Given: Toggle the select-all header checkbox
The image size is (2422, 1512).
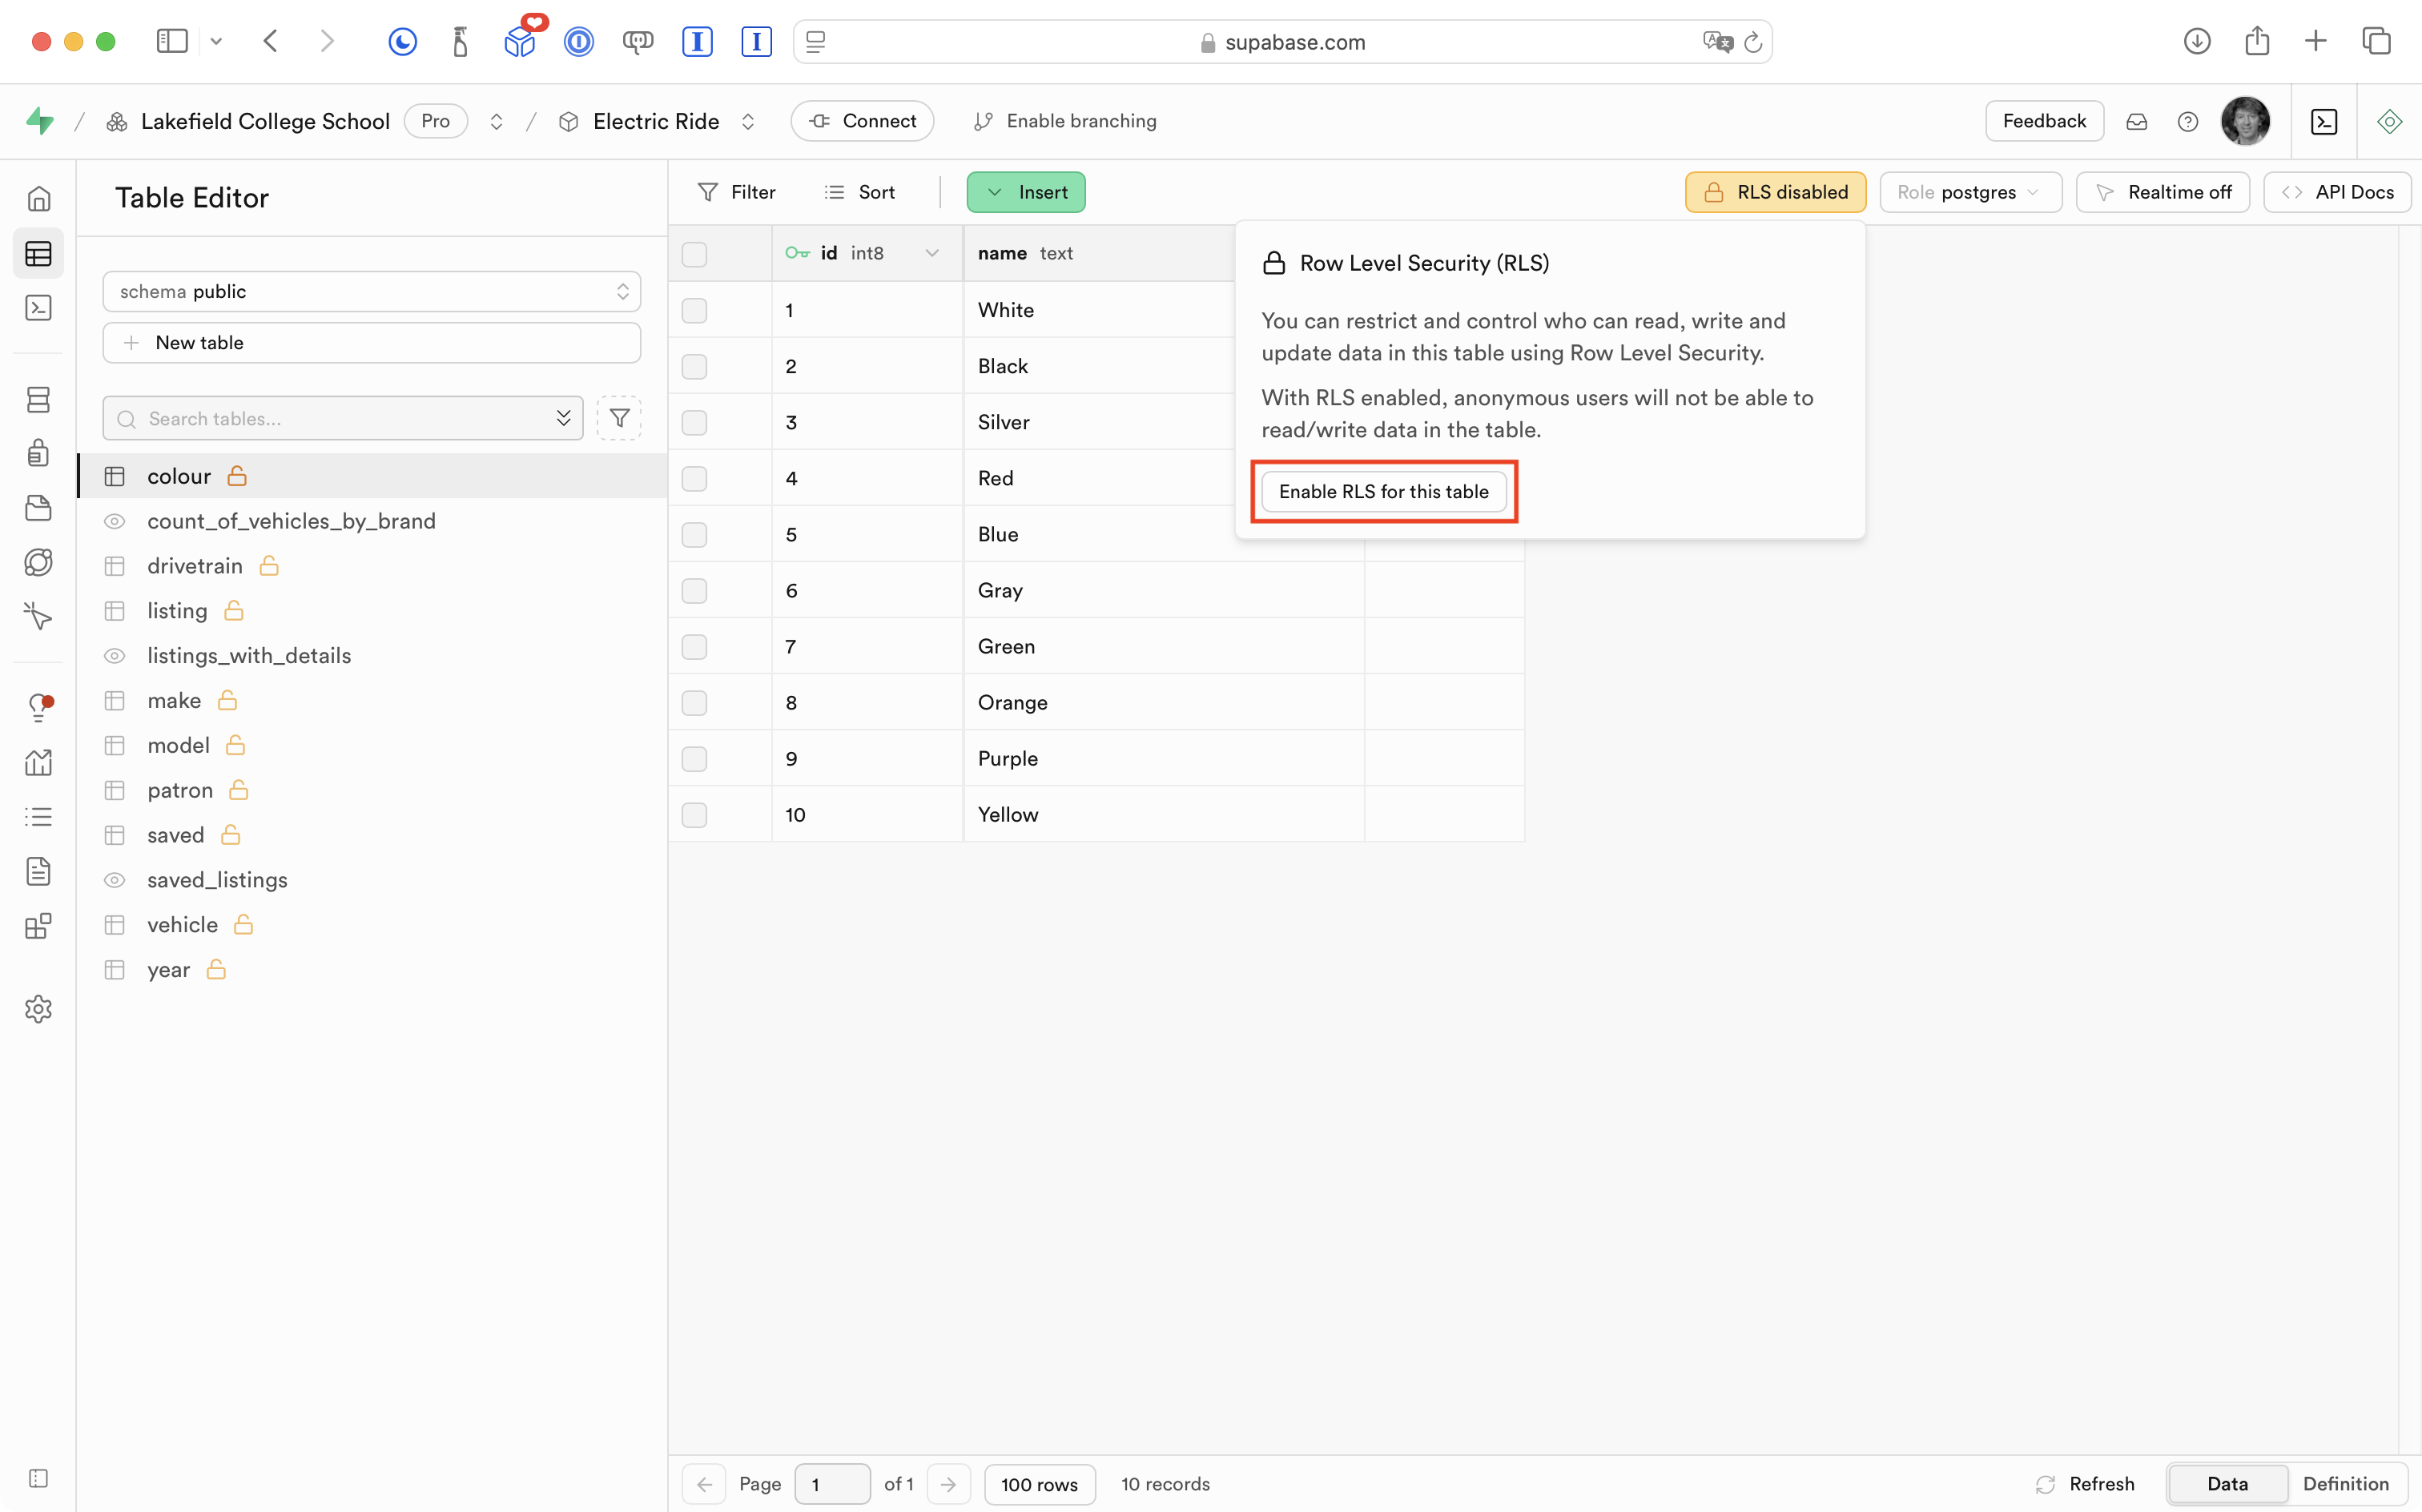Looking at the screenshot, I should 694,254.
